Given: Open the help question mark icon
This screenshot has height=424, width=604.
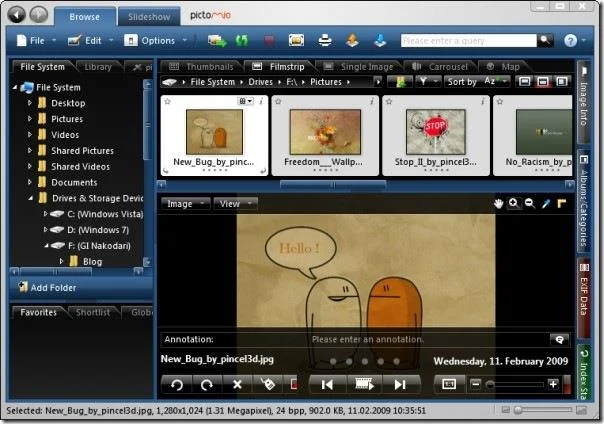Looking at the screenshot, I should [570, 40].
